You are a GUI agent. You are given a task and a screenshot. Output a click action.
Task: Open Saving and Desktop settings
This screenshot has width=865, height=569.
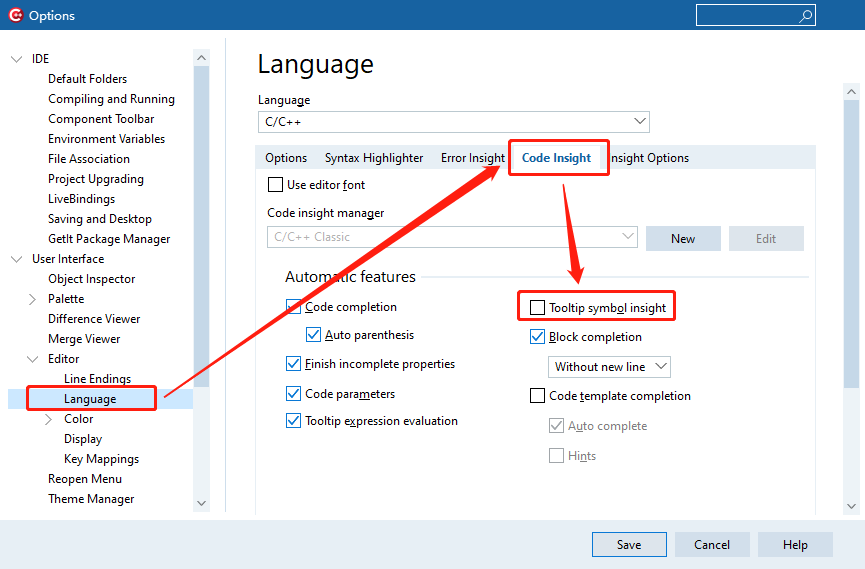tap(99, 219)
